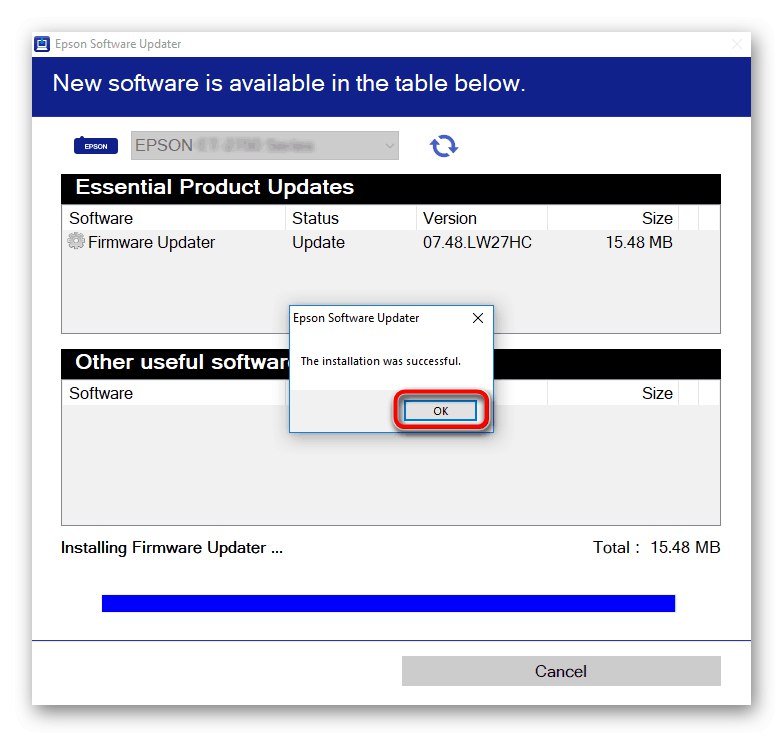Click the printer dropdown chevron arrow
The width and height of the screenshot is (783, 737).
point(390,146)
